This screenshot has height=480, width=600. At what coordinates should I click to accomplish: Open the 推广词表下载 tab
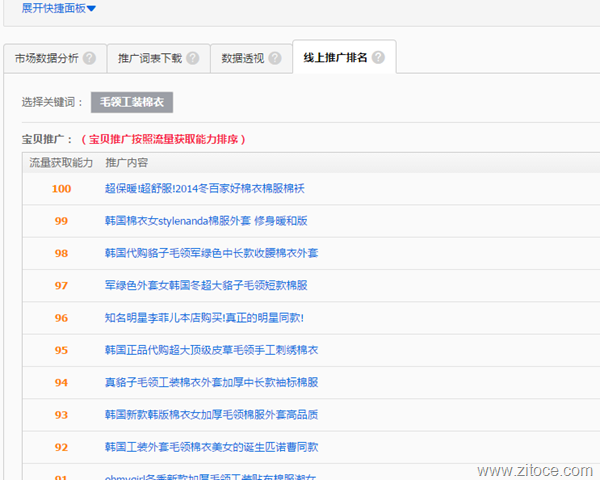click(x=150, y=58)
